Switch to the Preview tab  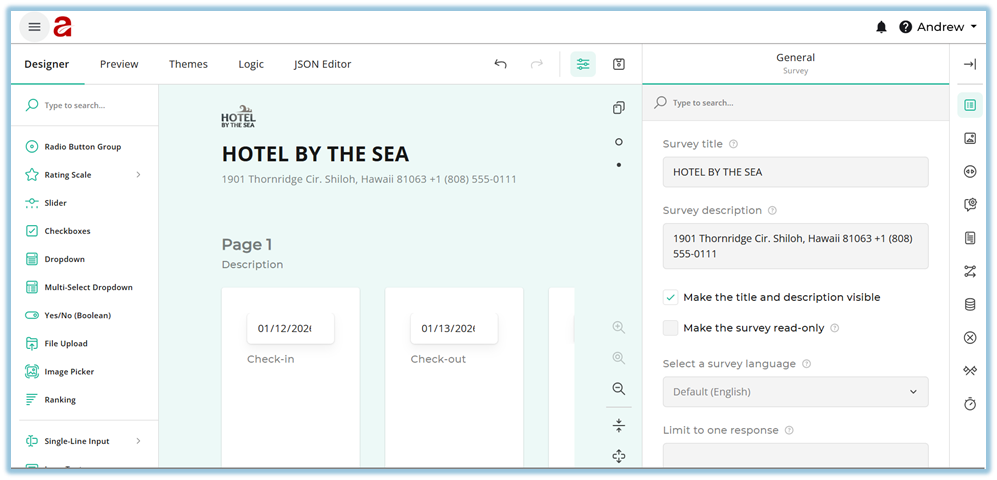119,65
